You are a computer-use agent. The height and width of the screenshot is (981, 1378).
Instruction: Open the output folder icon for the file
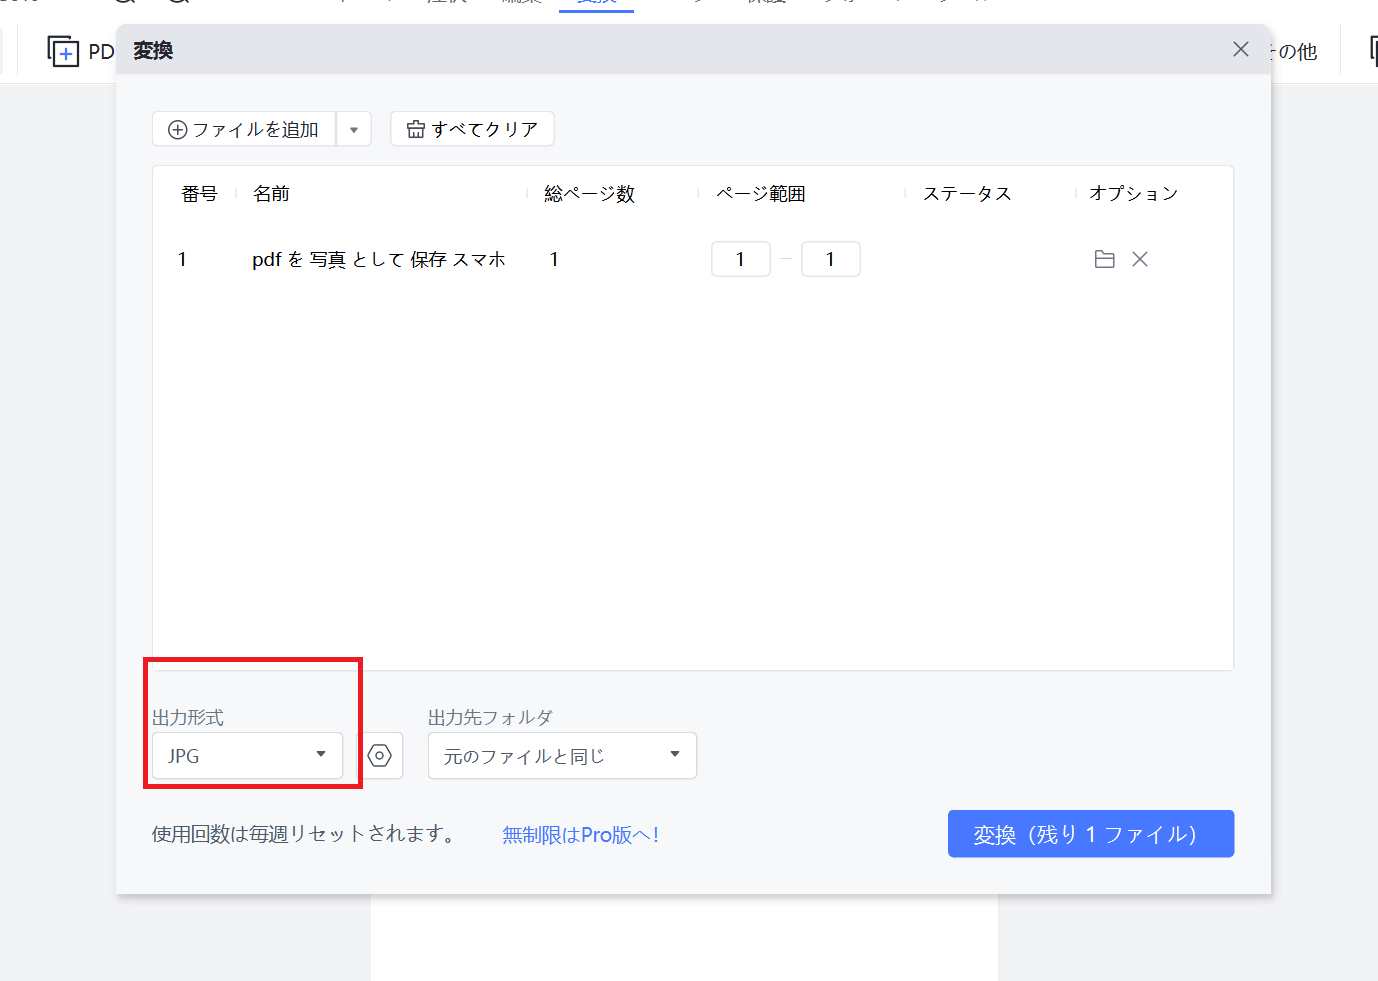[1104, 258]
